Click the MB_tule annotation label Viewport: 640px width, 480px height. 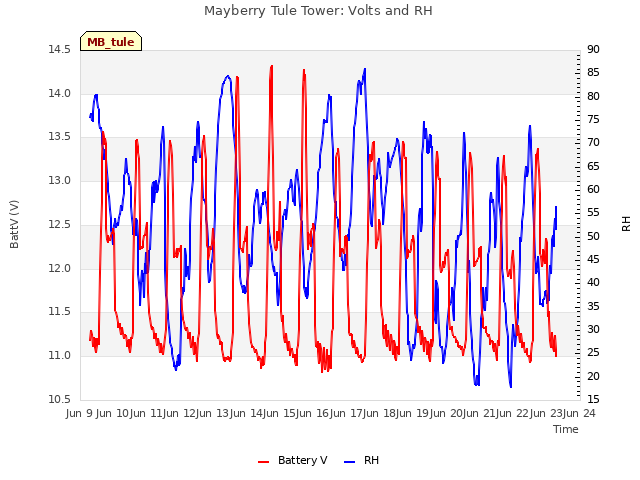click(111, 42)
